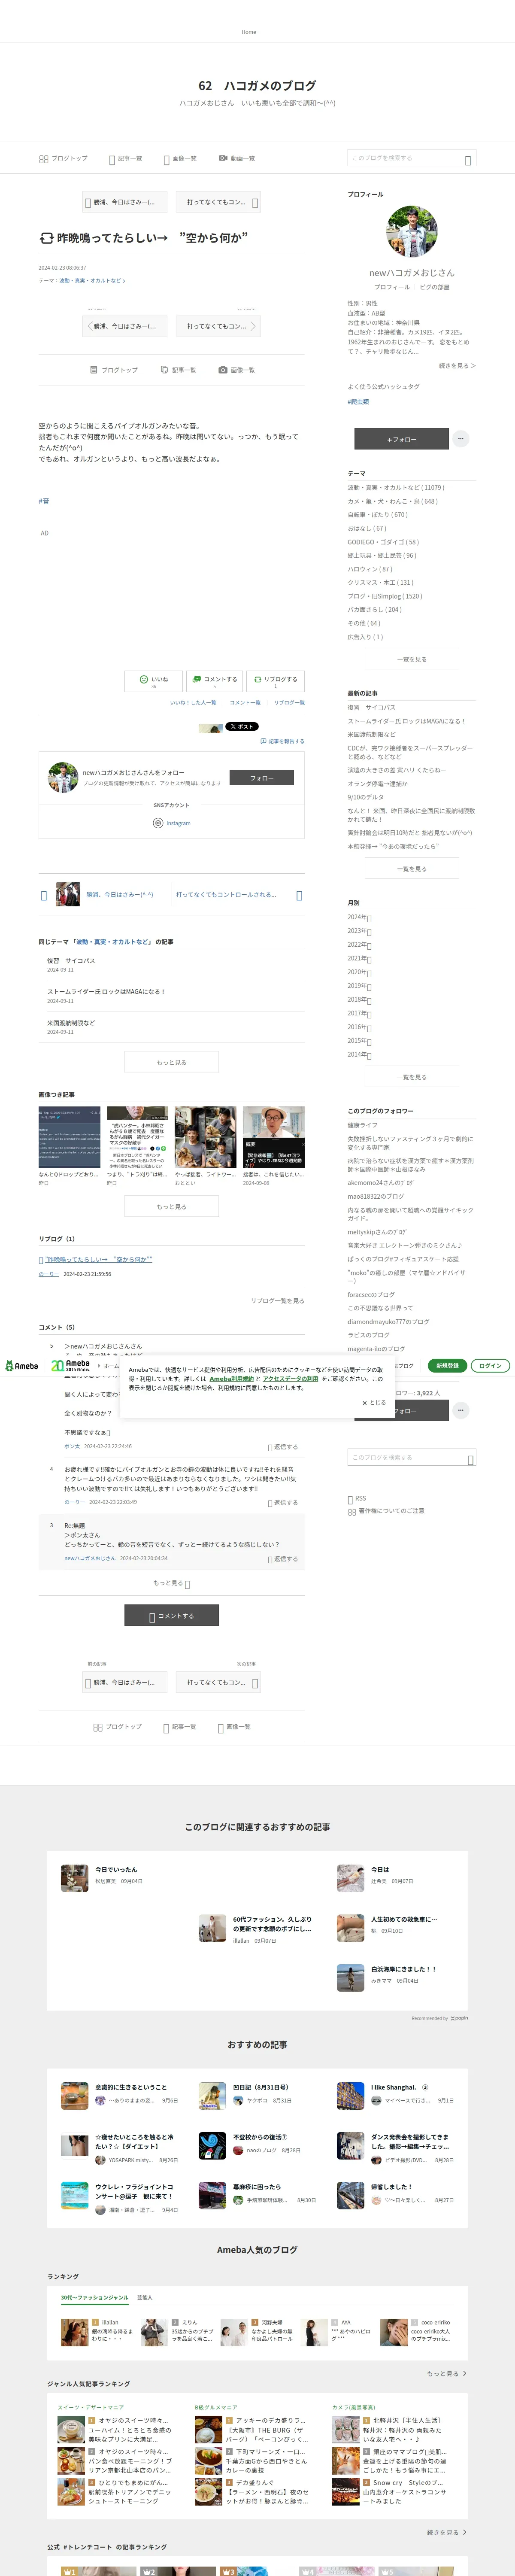Click Home at the page top
This screenshot has width=515, height=2576.
coord(249,32)
